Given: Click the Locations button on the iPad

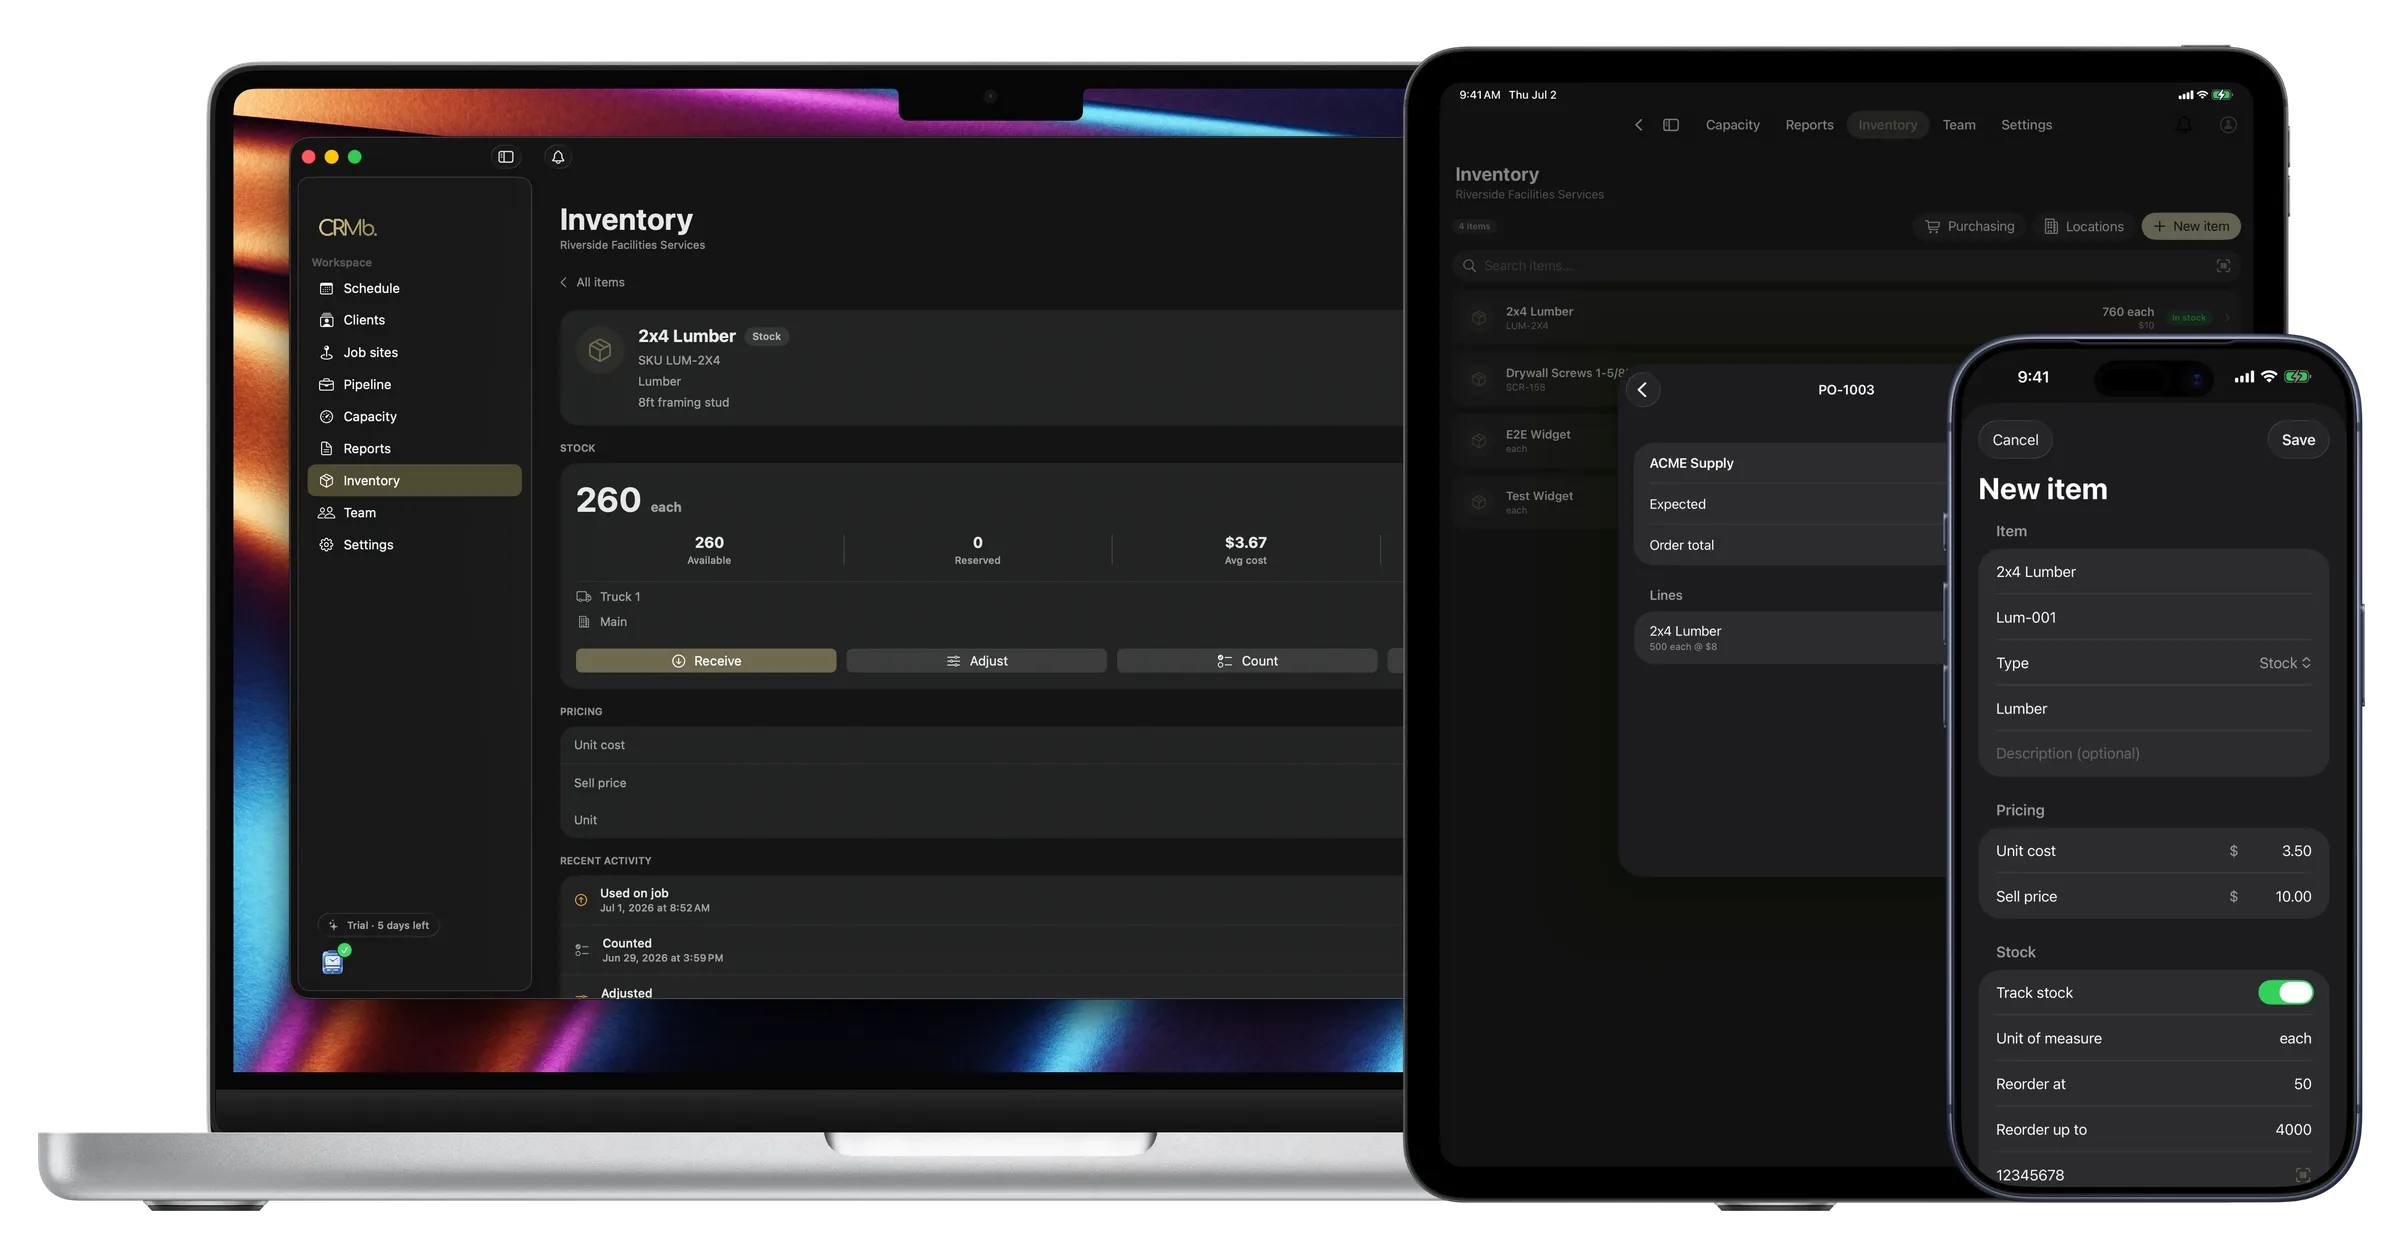Looking at the screenshot, I should click(x=2084, y=226).
